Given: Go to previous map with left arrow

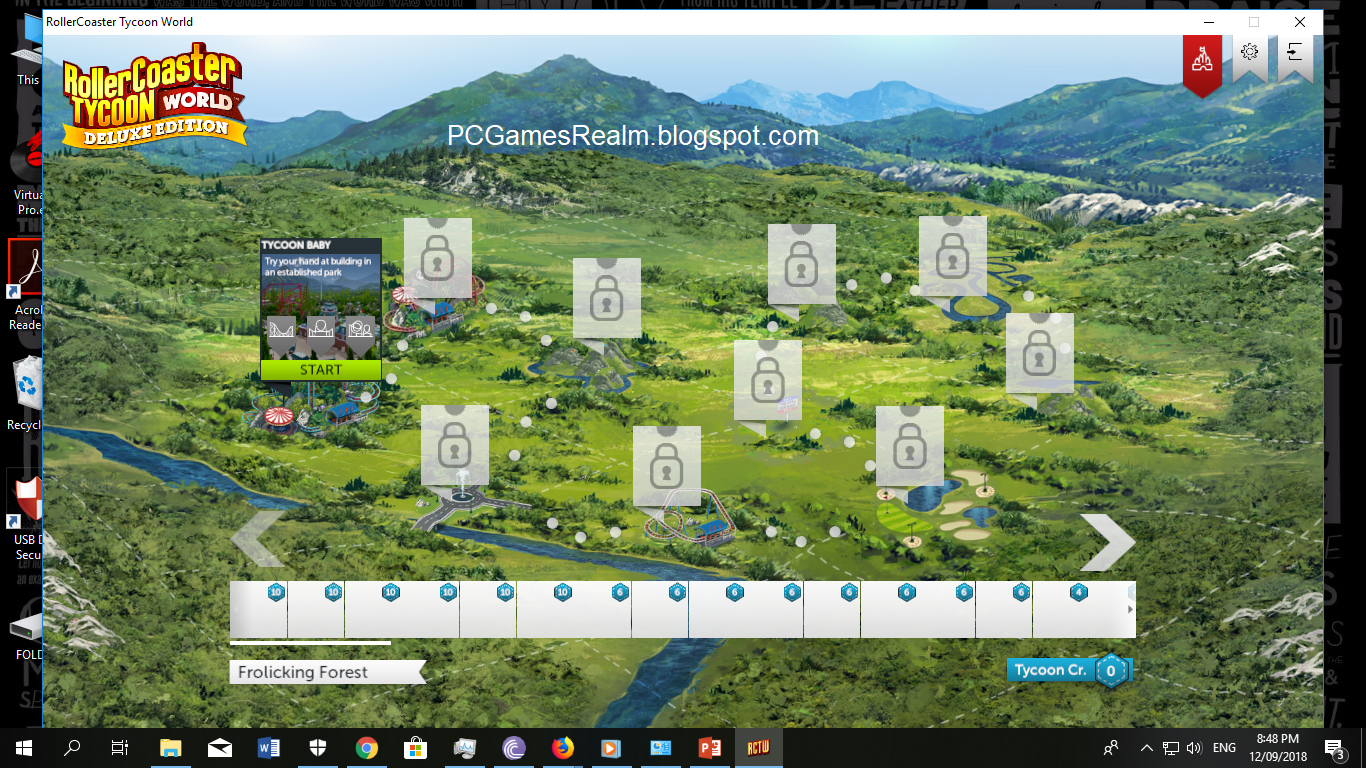Looking at the screenshot, I should click(x=257, y=539).
